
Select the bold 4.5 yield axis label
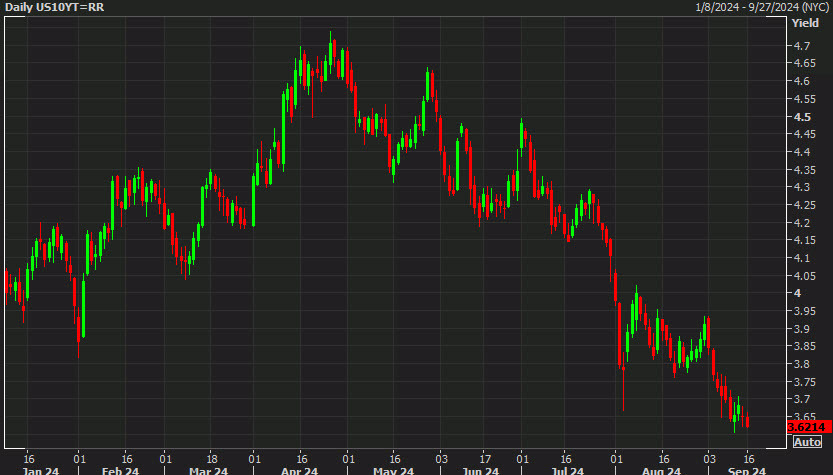point(802,117)
